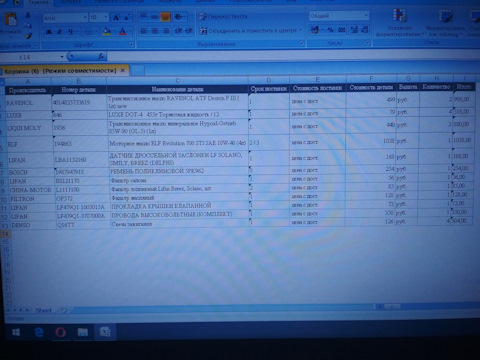The width and height of the screenshot is (480, 360).
Task: Apply the fill color bucket icon
Action: coord(107,32)
